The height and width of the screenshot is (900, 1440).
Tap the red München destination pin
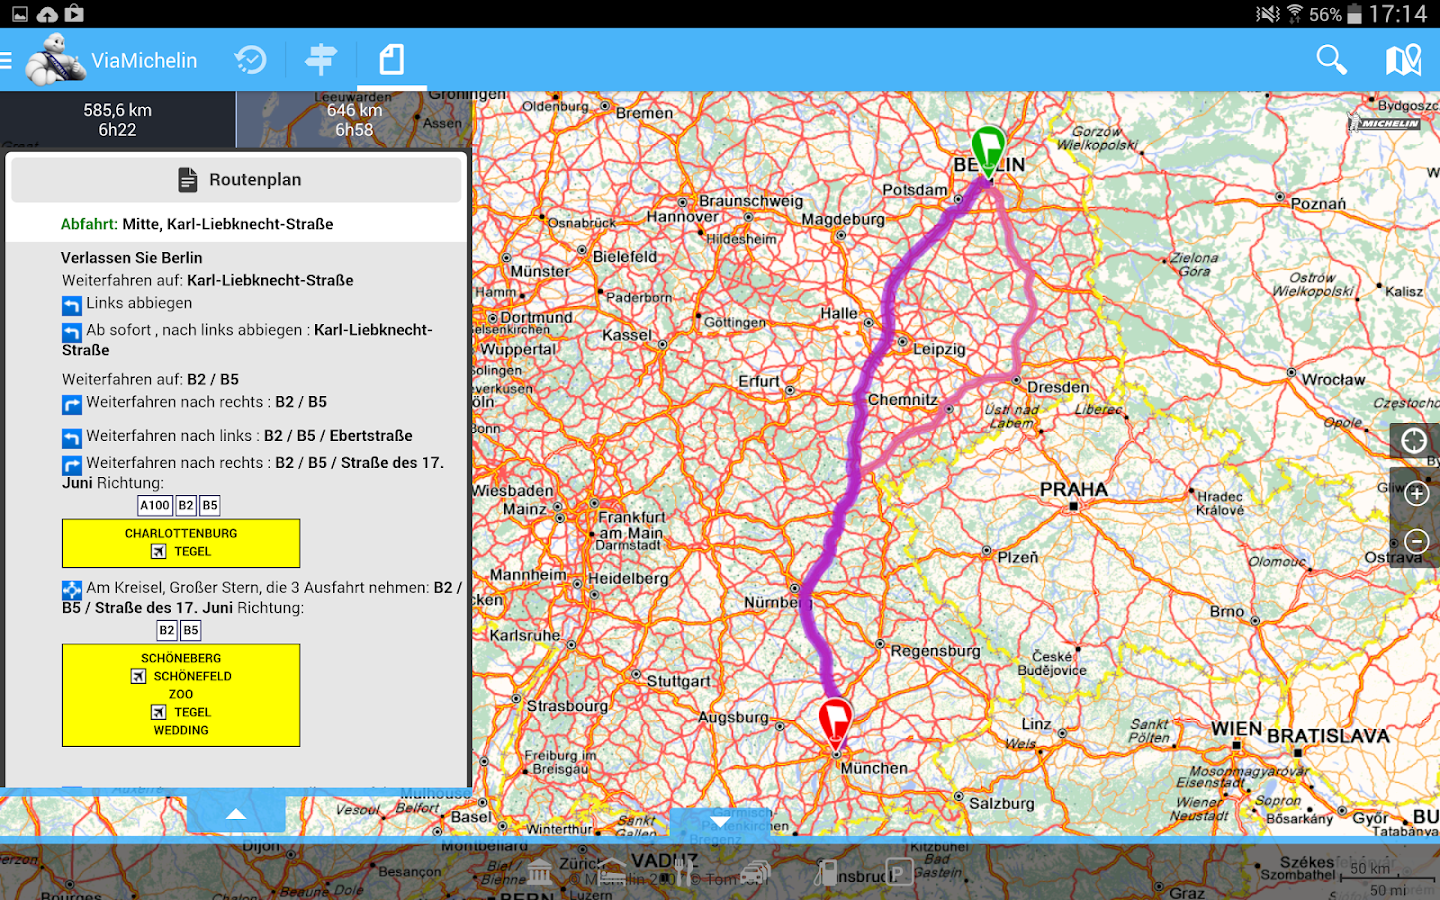click(835, 725)
